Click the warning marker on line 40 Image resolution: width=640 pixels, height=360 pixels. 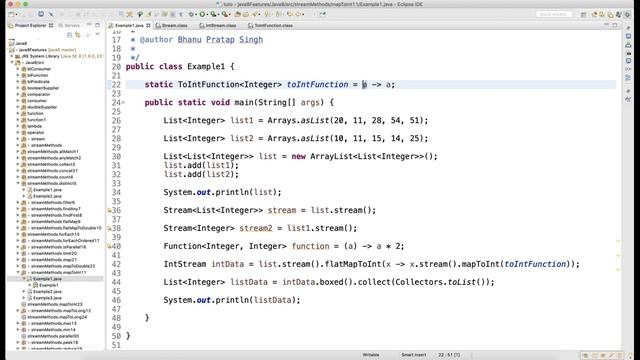tap(109, 247)
